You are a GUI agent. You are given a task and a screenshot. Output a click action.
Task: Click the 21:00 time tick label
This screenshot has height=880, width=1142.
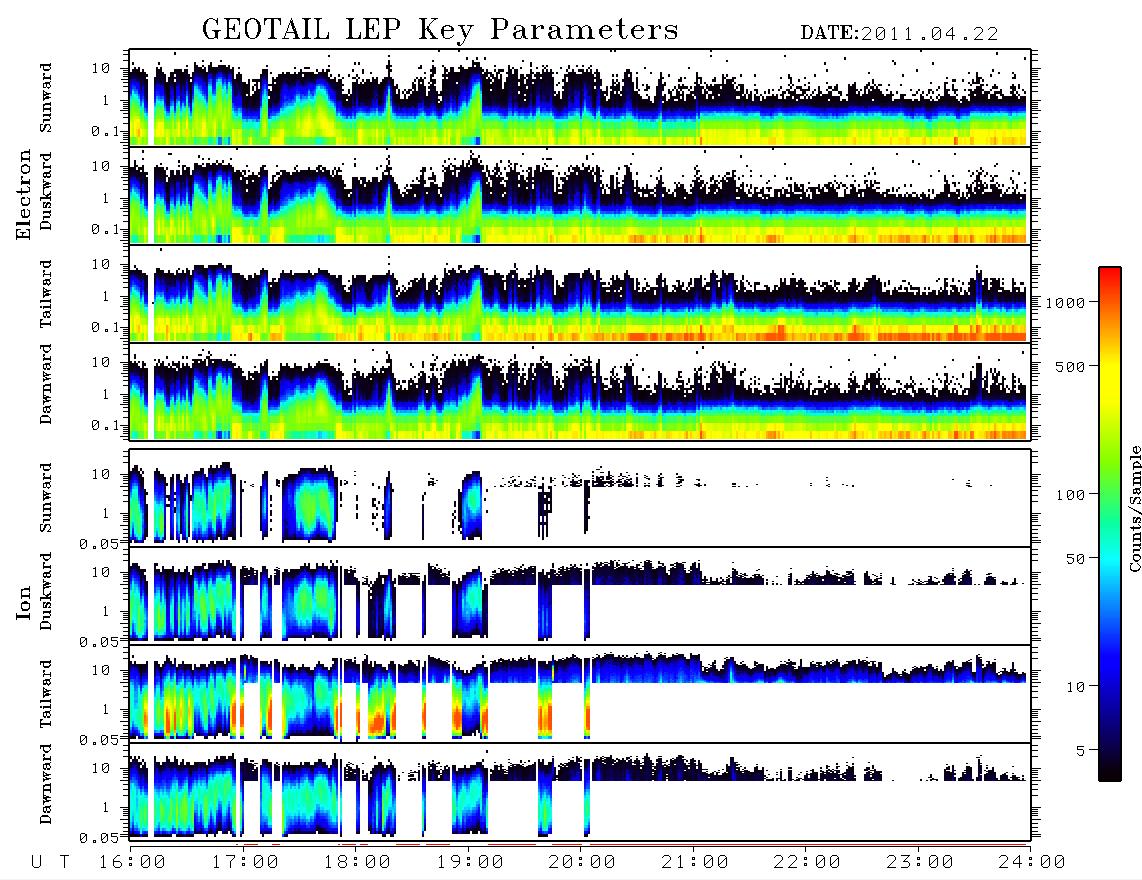point(694,862)
